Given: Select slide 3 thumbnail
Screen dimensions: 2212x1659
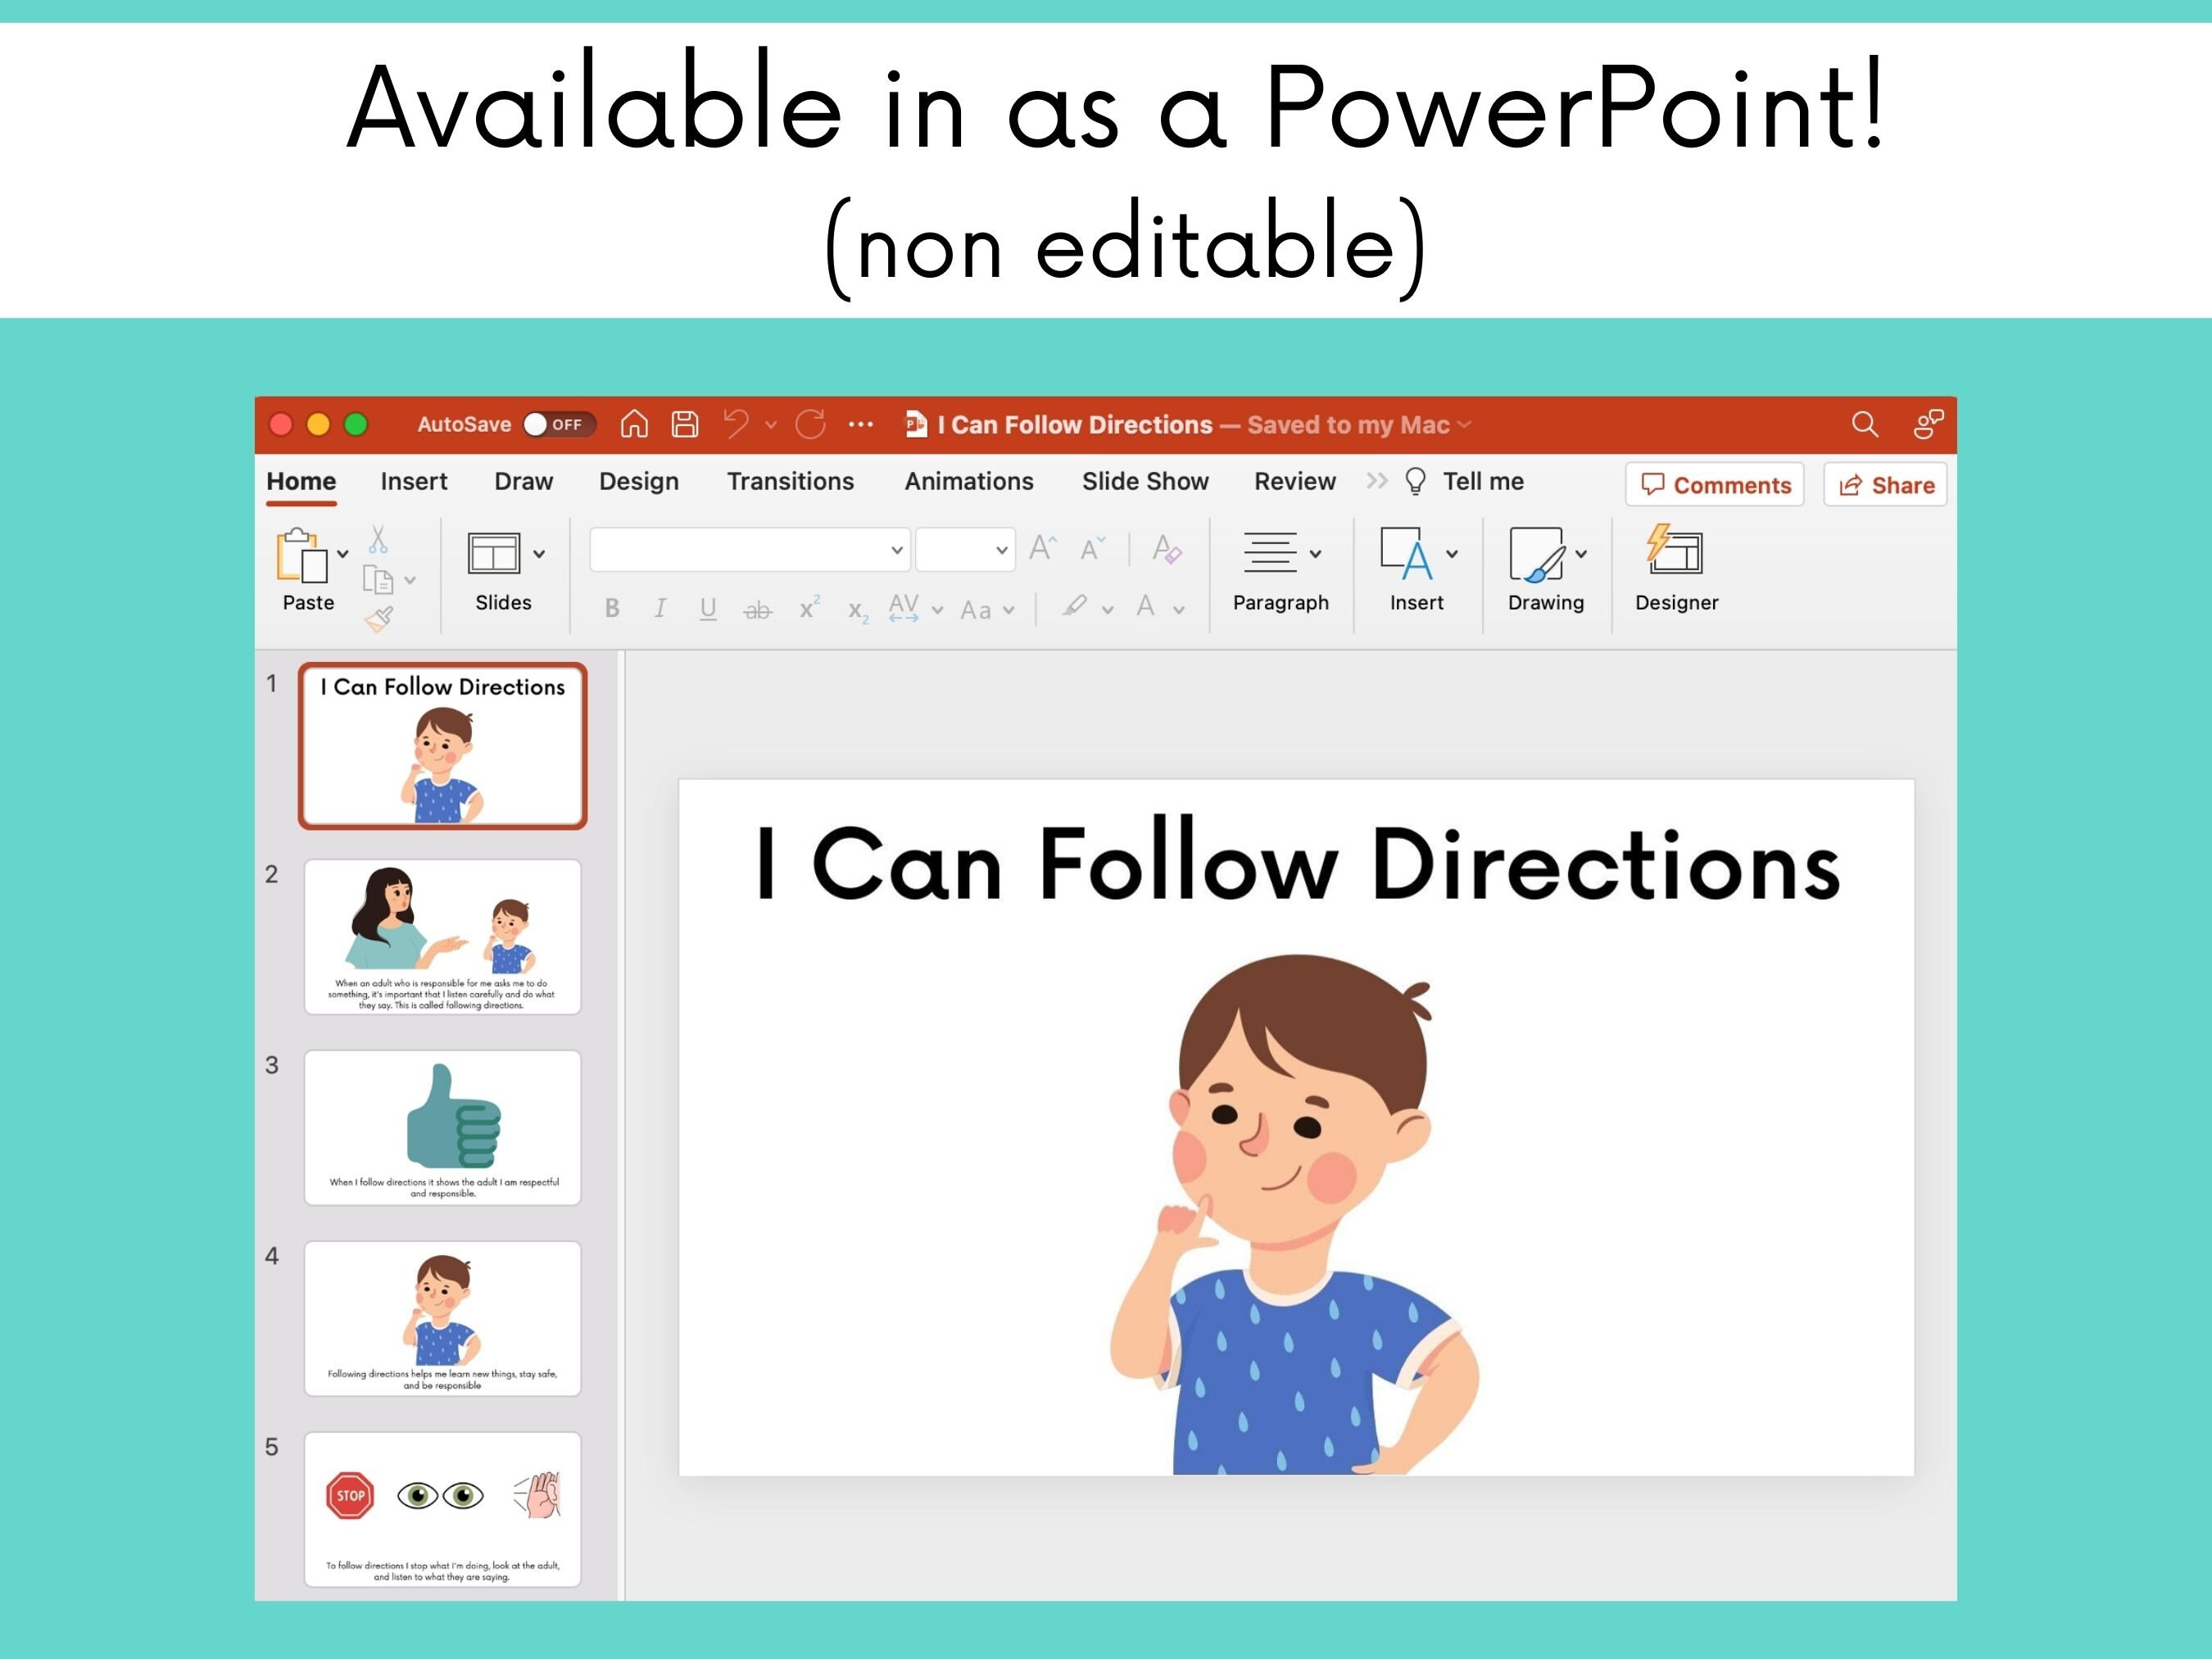Looking at the screenshot, I should (x=443, y=1127).
